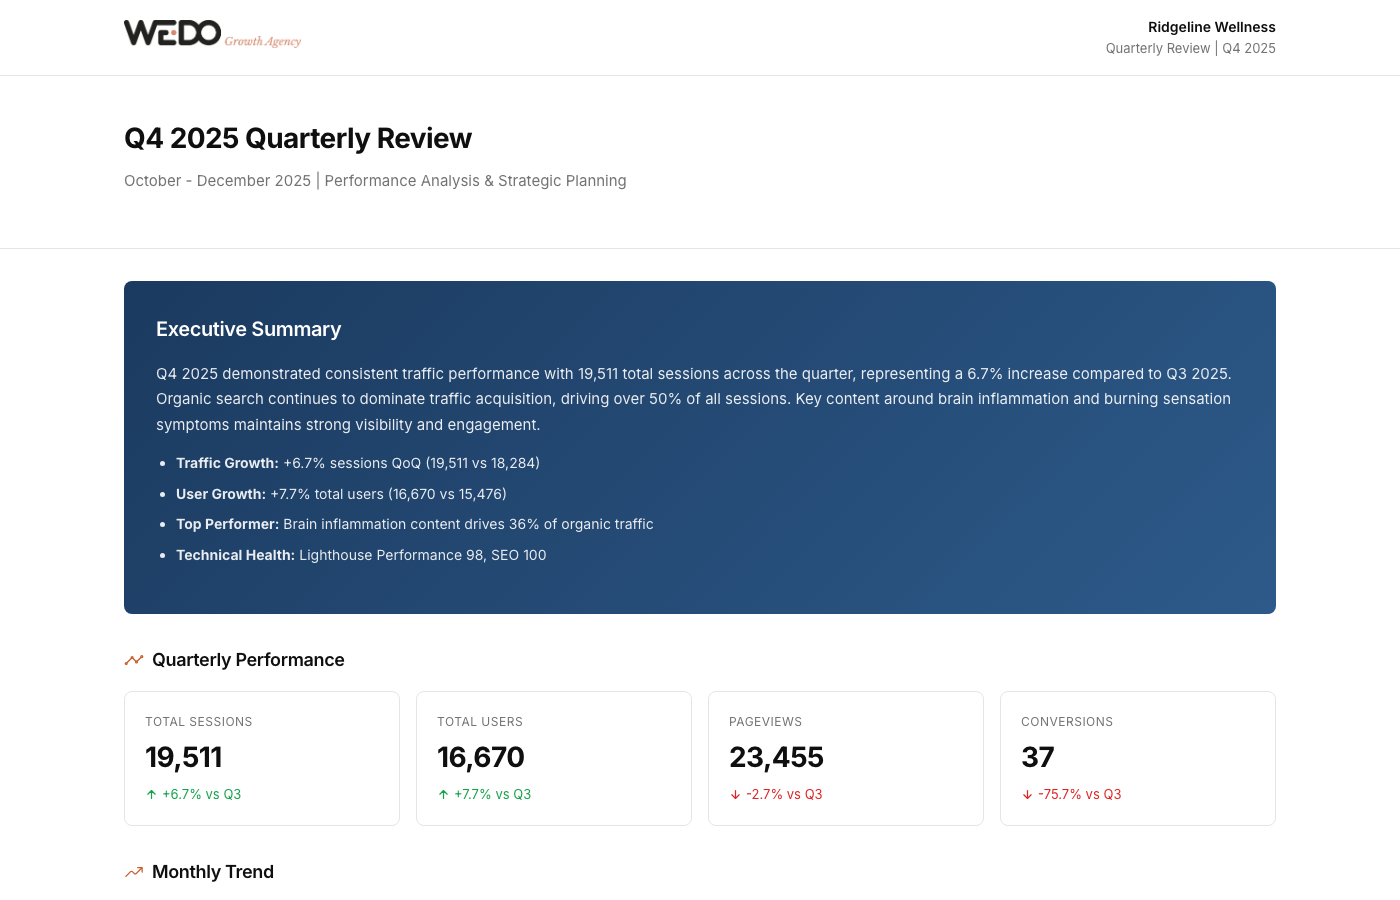
Task: Select the Conversions card value 37
Action: tap(1038, 757)
